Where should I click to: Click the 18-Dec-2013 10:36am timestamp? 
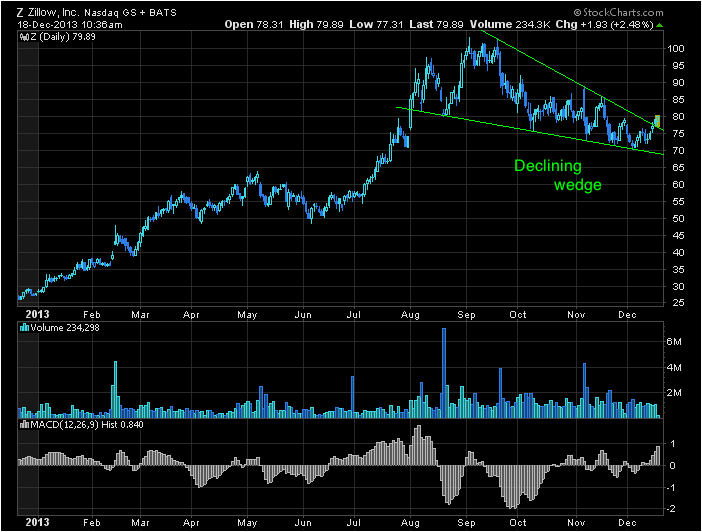[x=69, y=25]
